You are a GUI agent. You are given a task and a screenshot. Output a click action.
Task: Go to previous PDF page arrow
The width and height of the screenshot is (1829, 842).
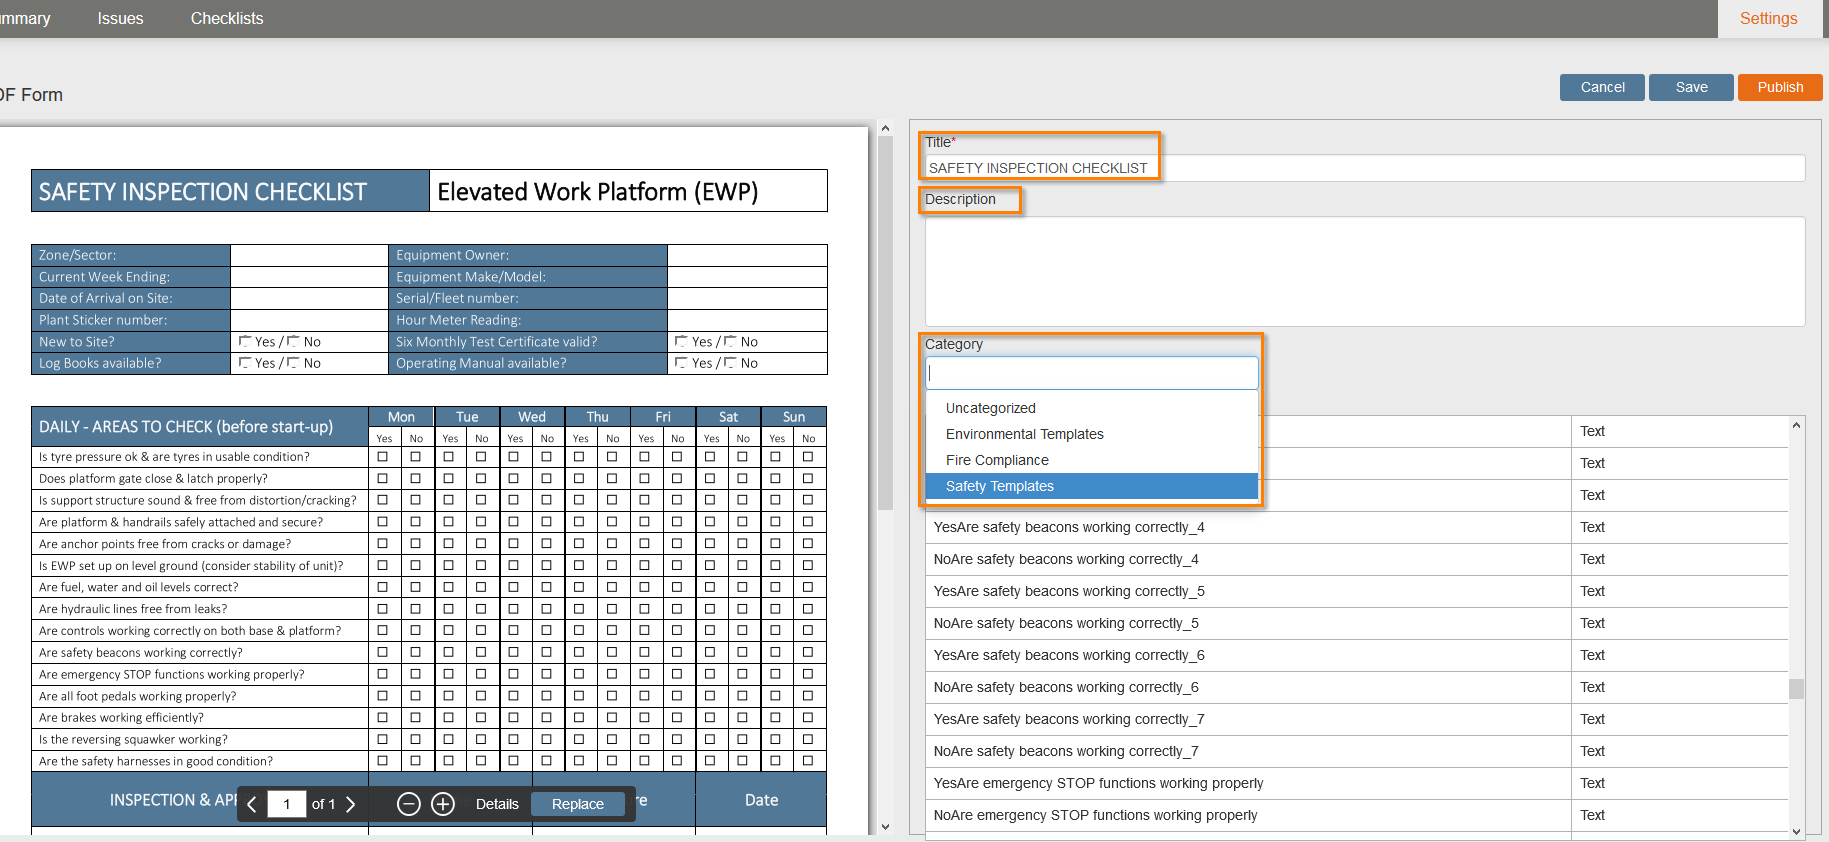(252, 805)
